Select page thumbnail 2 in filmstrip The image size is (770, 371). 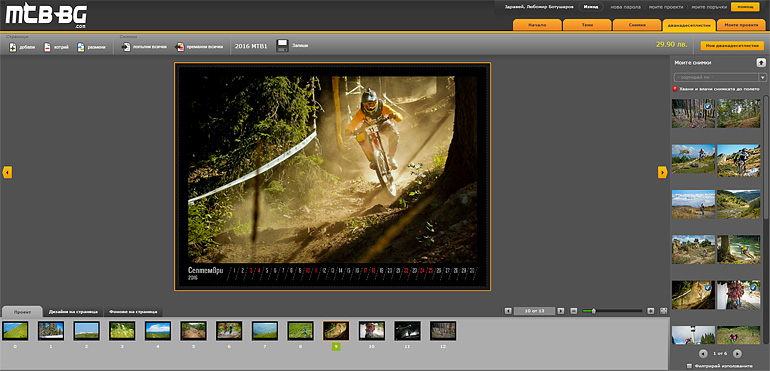click(x=86, y=331)
